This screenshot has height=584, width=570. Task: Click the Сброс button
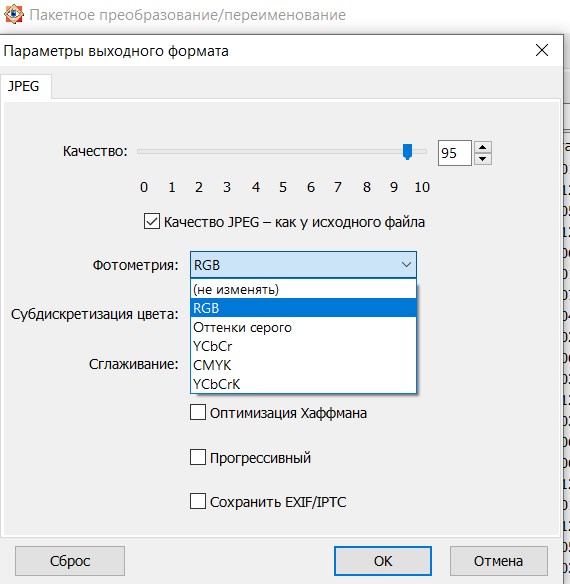[x=70, y=561]
